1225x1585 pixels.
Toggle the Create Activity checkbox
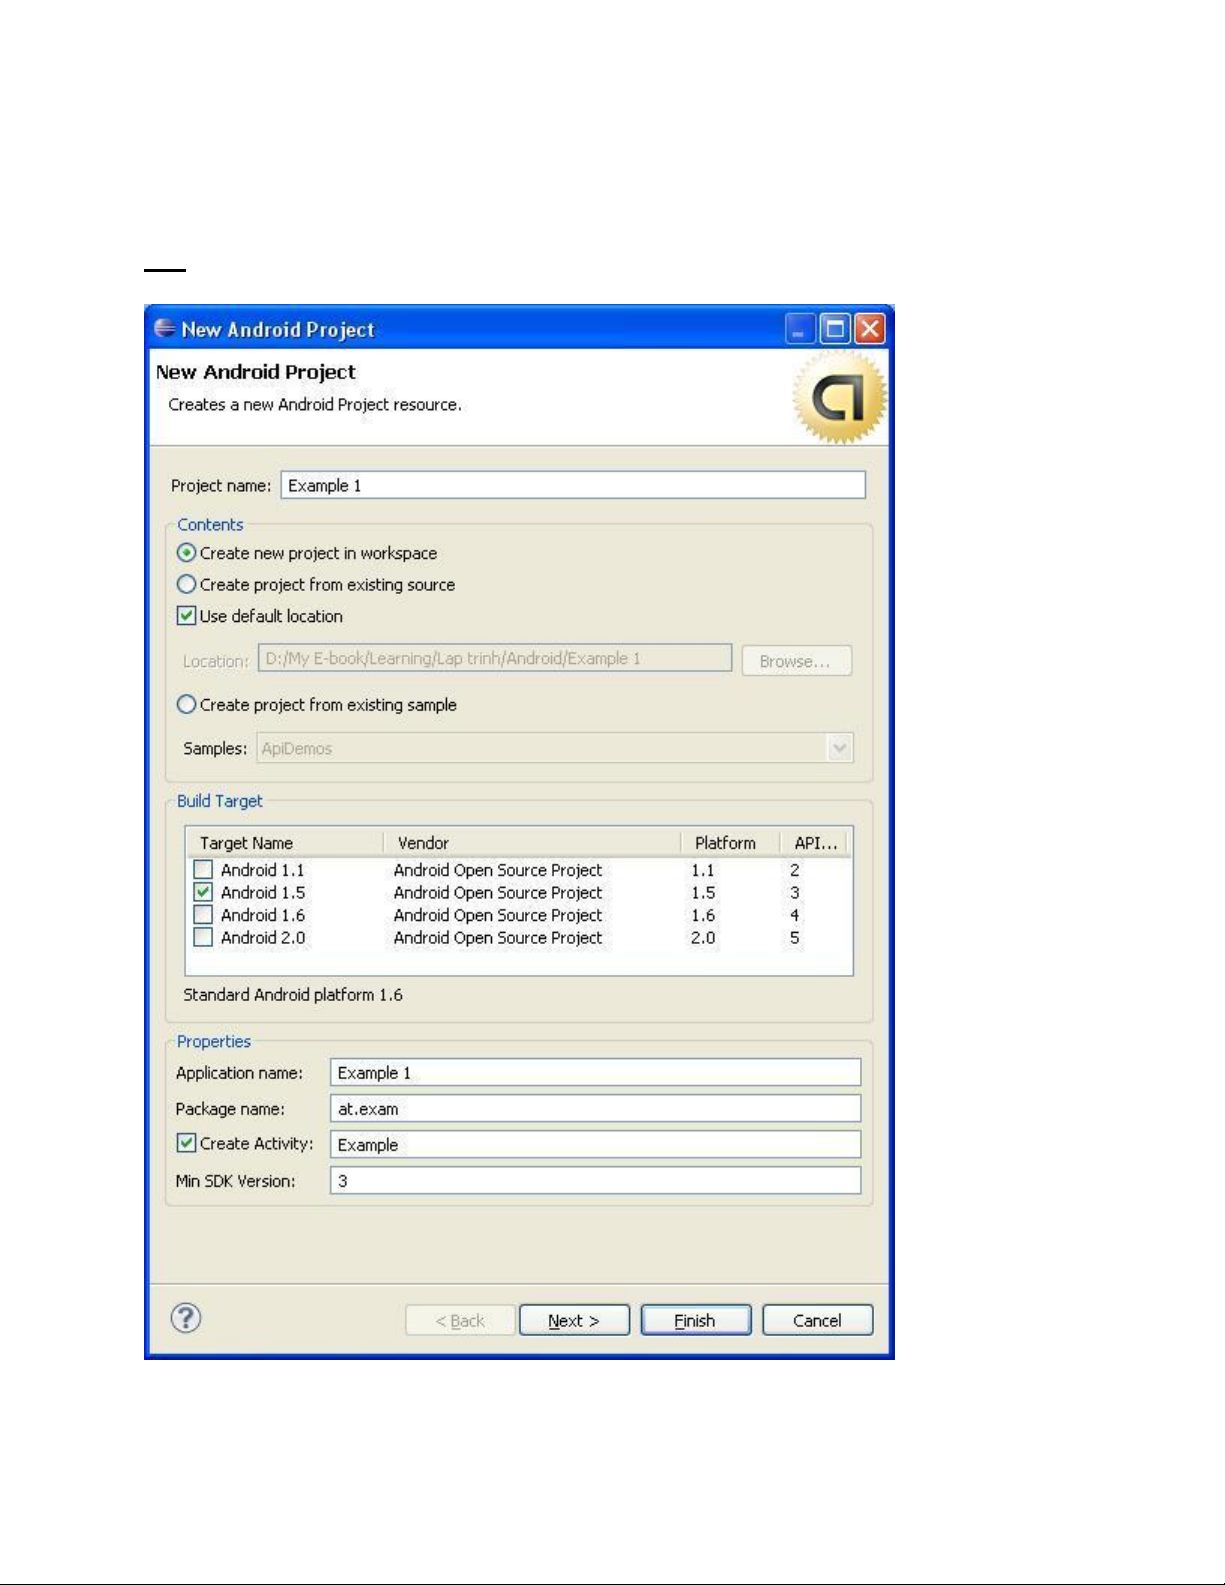coord(186,1143)
